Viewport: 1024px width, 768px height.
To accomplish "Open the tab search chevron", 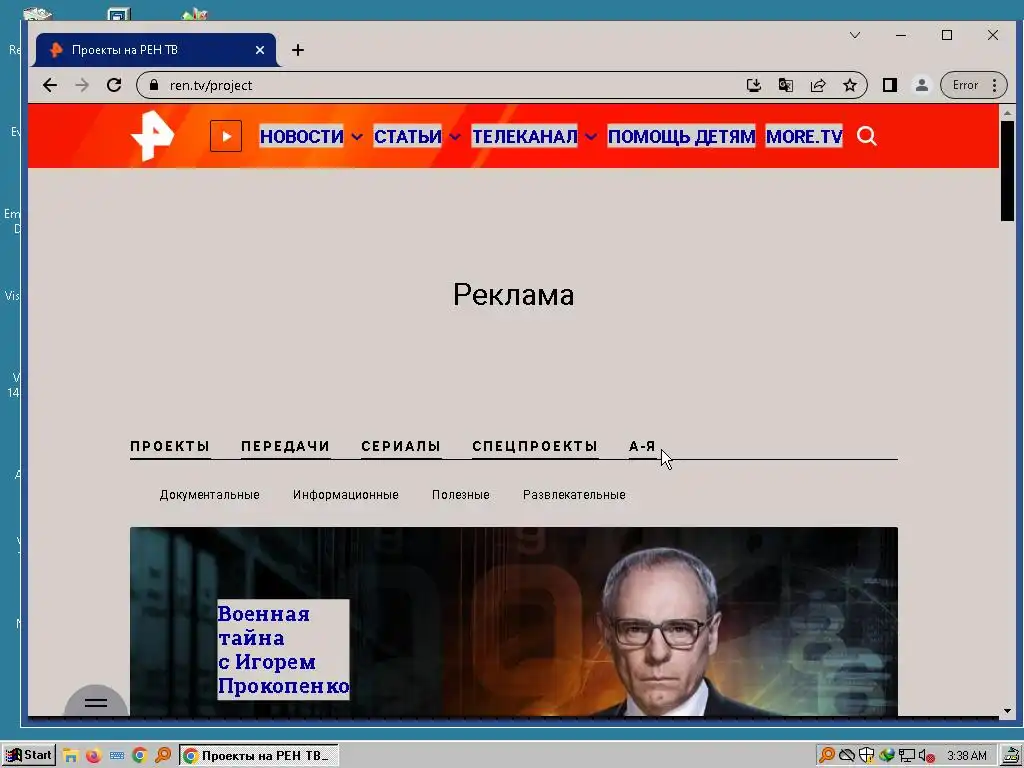I will click(855, 35).
